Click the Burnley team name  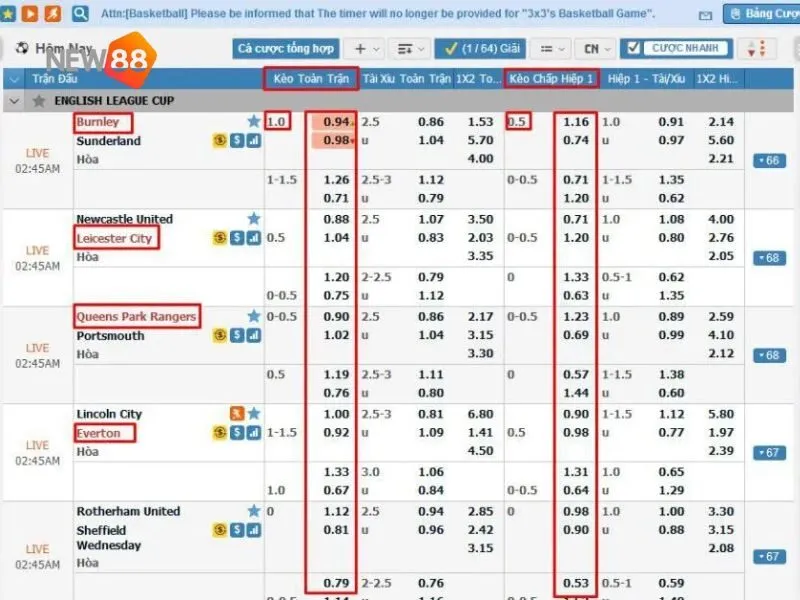point(98,122)
